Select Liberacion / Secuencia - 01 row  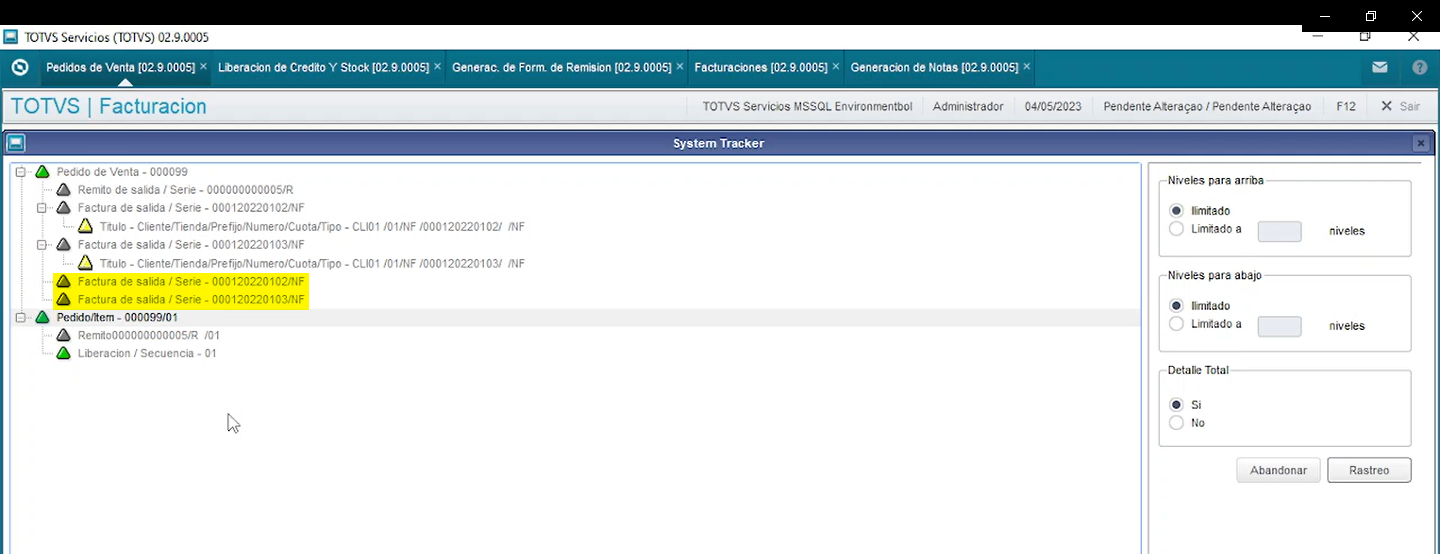147,353
